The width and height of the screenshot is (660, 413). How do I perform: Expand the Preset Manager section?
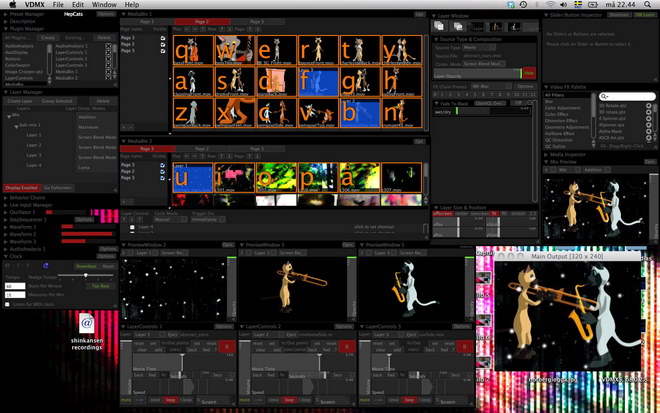[6, 14]
